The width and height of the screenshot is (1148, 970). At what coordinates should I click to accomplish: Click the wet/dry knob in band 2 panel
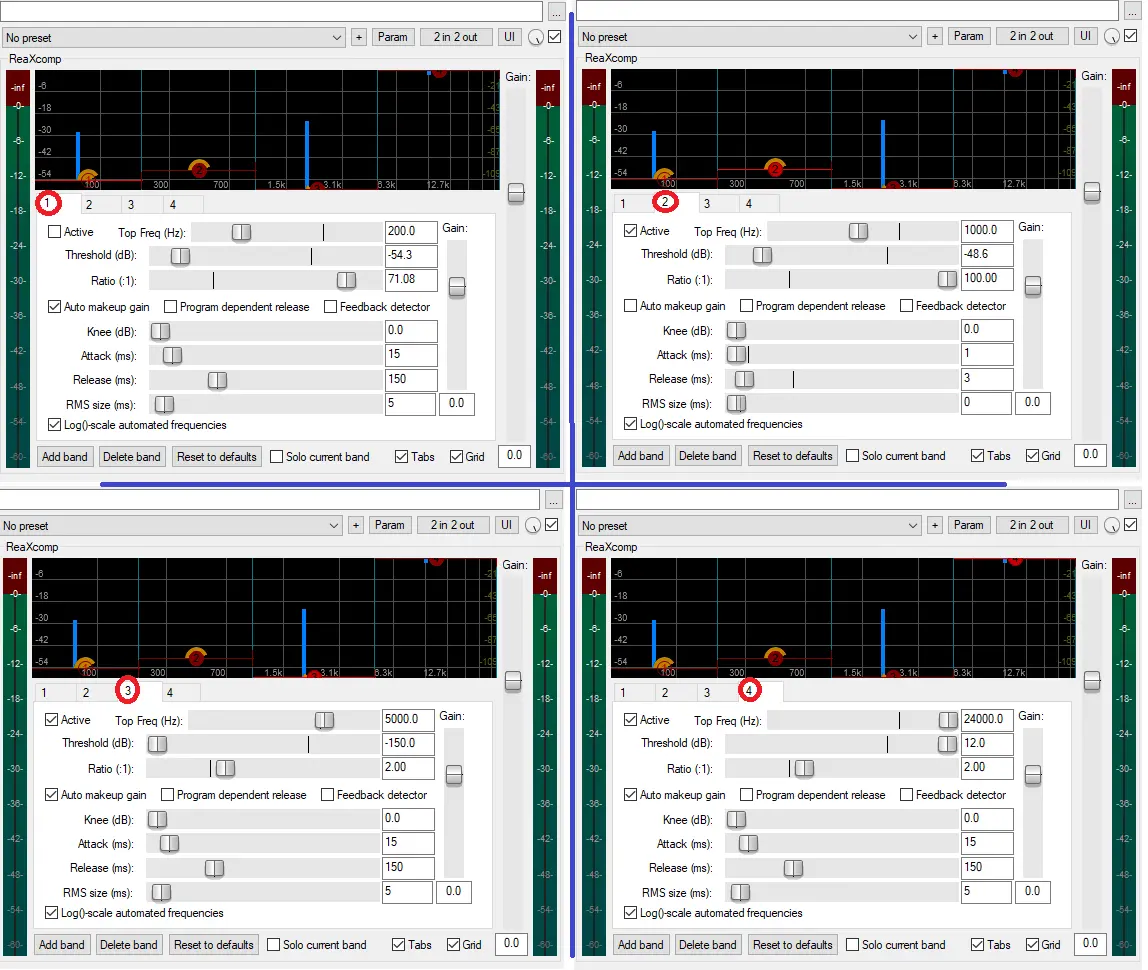[1113, 37]
